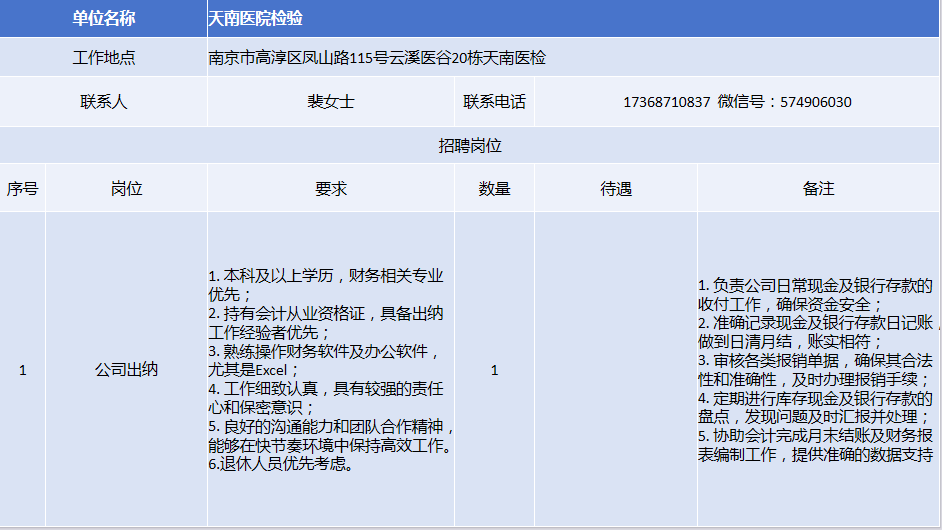Click the 联系人 label cell

(x=104, y=102)
